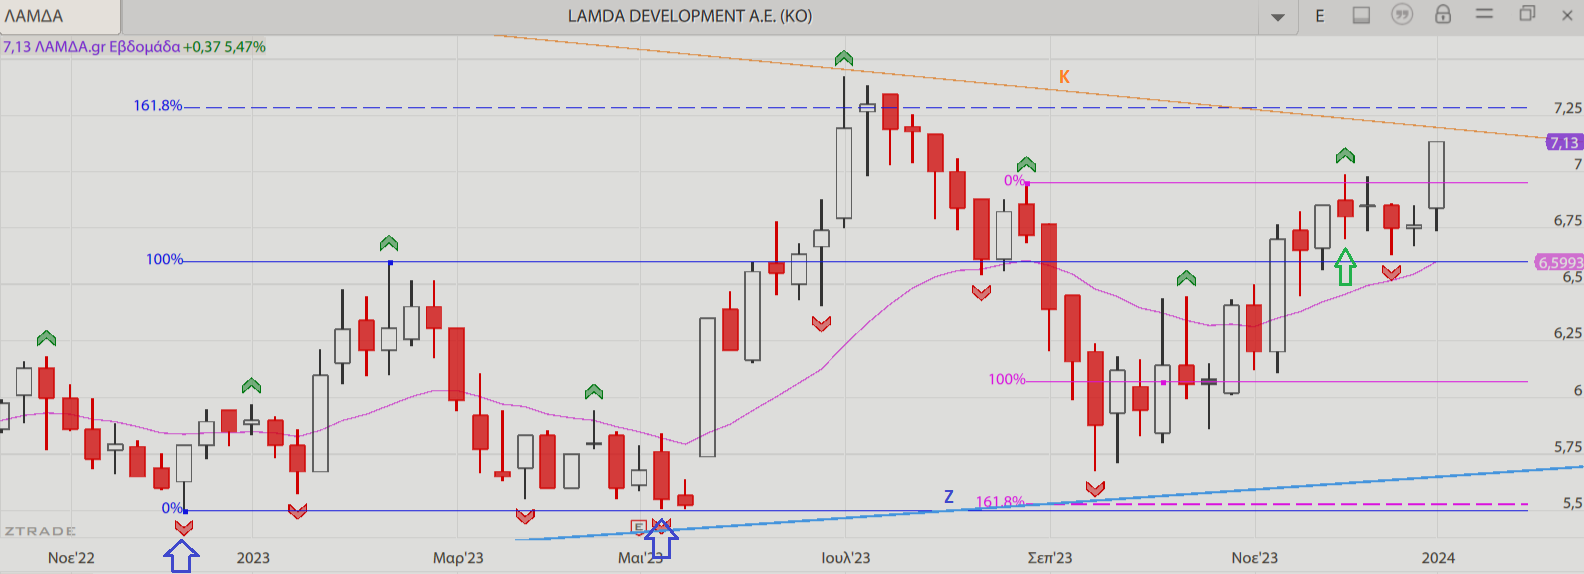Viewport: 1584px width, 574px height.
Task: Open the symbol list dropdown arrow
Action: click(x=1278, y=17)
